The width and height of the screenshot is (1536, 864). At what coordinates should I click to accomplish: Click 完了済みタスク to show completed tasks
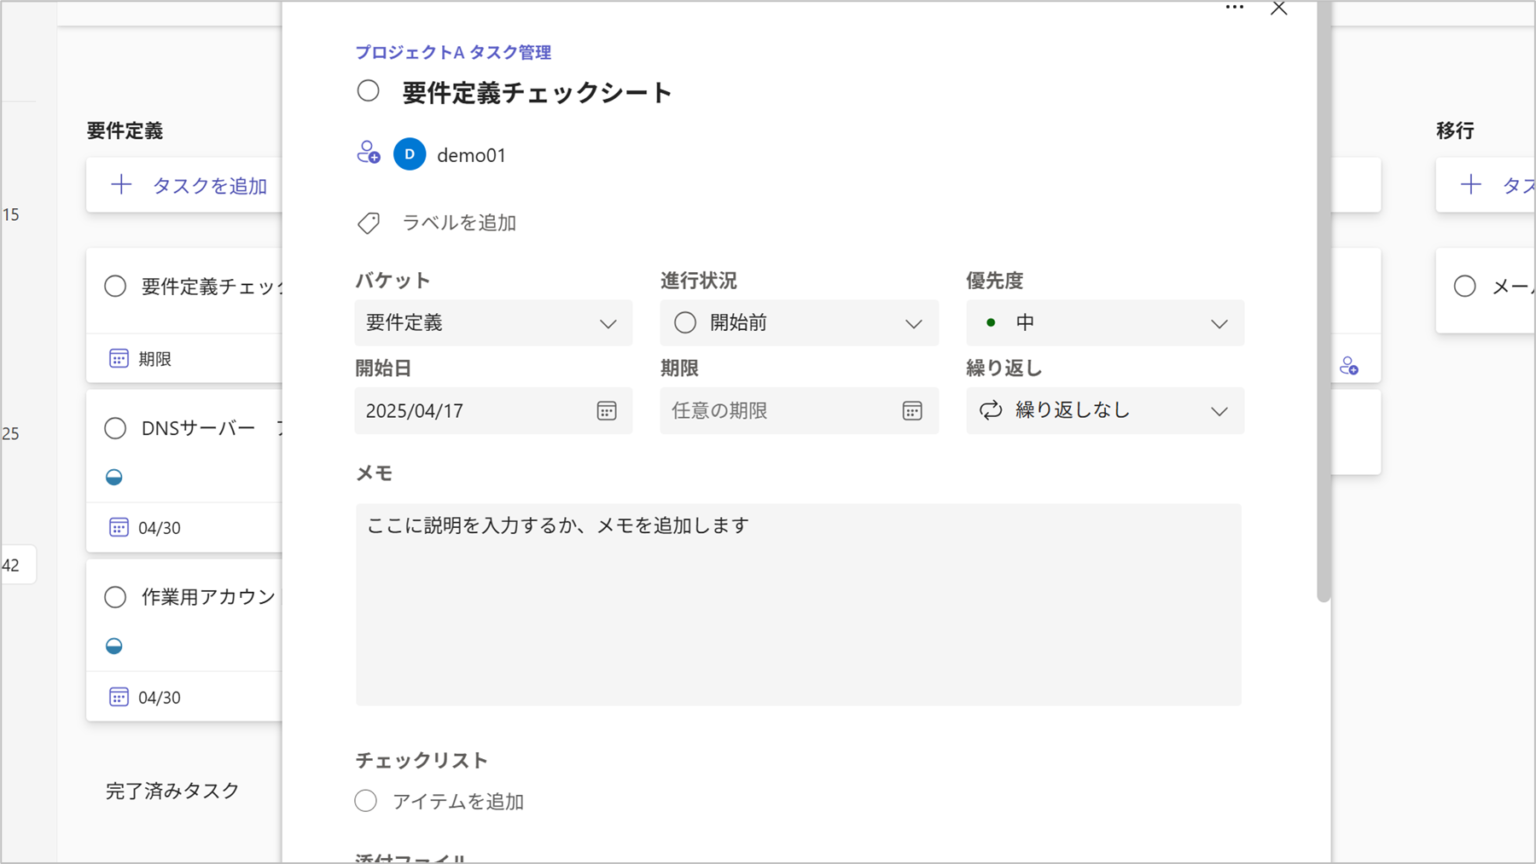click(170, 790)
